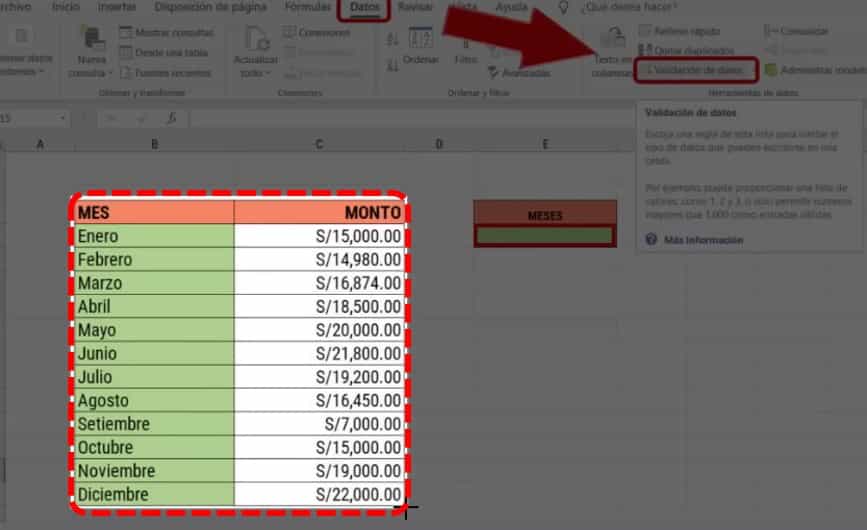
Task: Open the Filtro tool
Action: click(x=466, y=52)
